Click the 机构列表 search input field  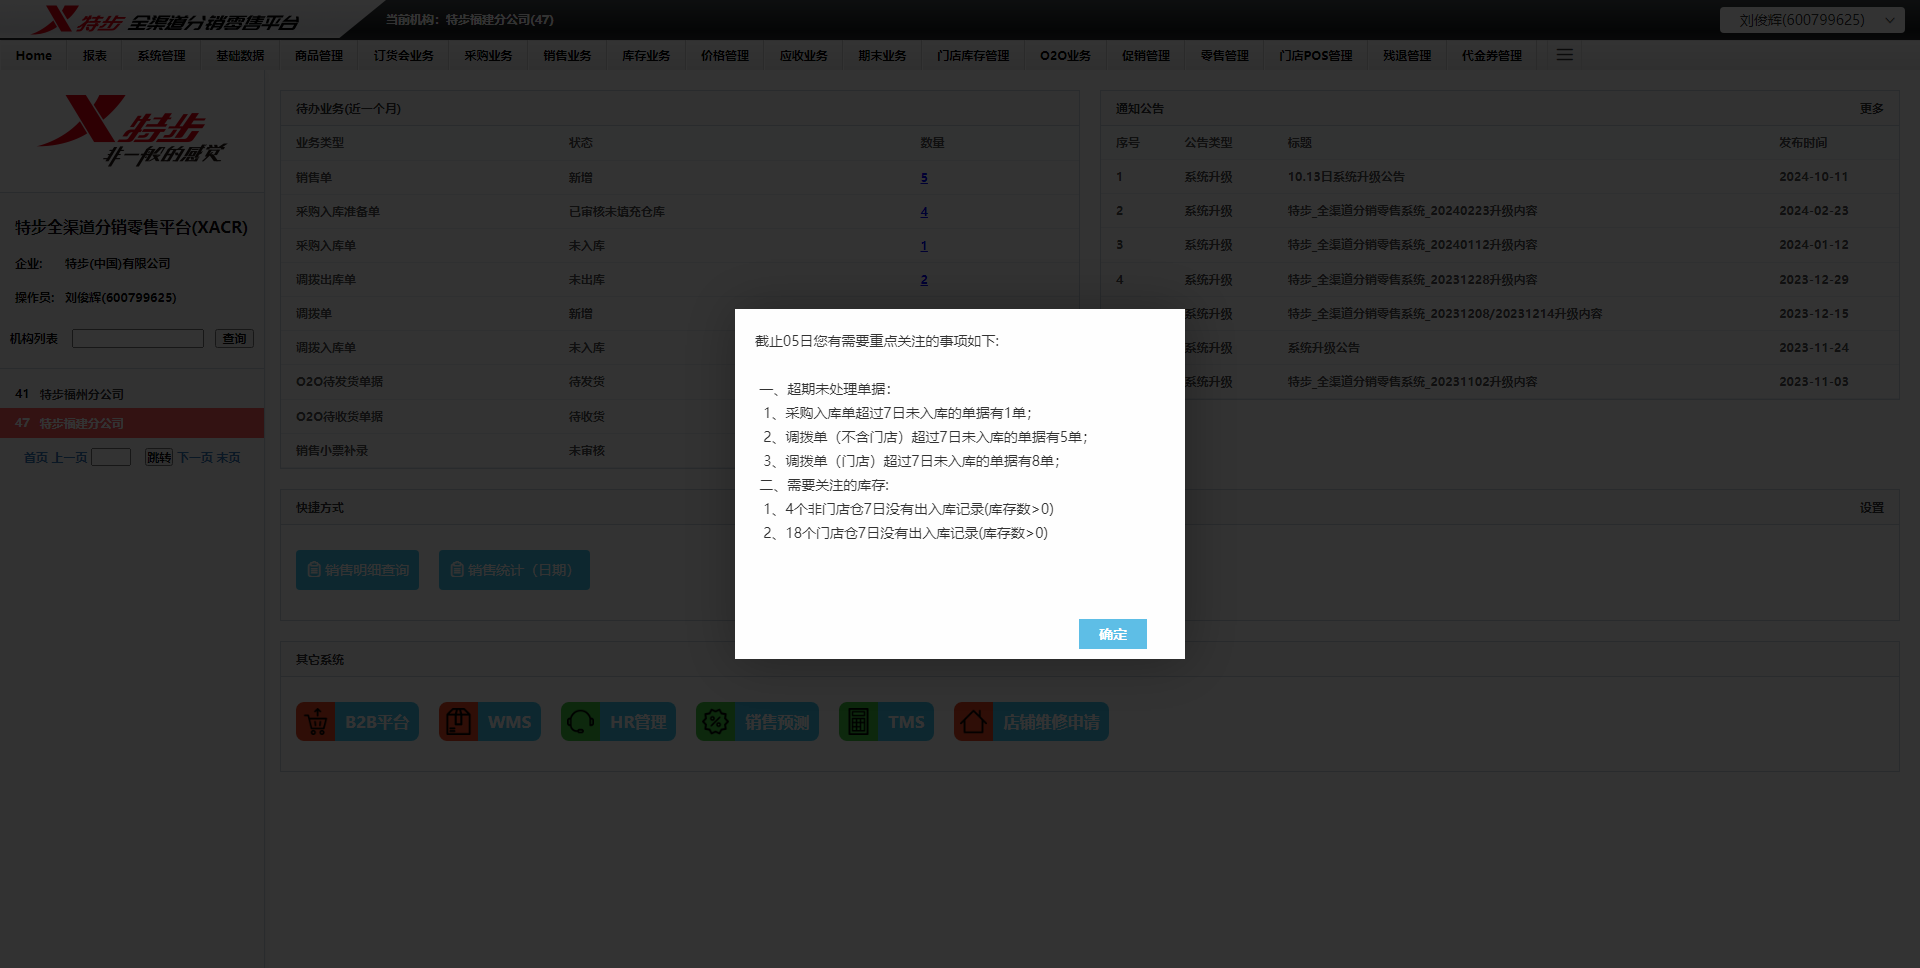(138, 339)
